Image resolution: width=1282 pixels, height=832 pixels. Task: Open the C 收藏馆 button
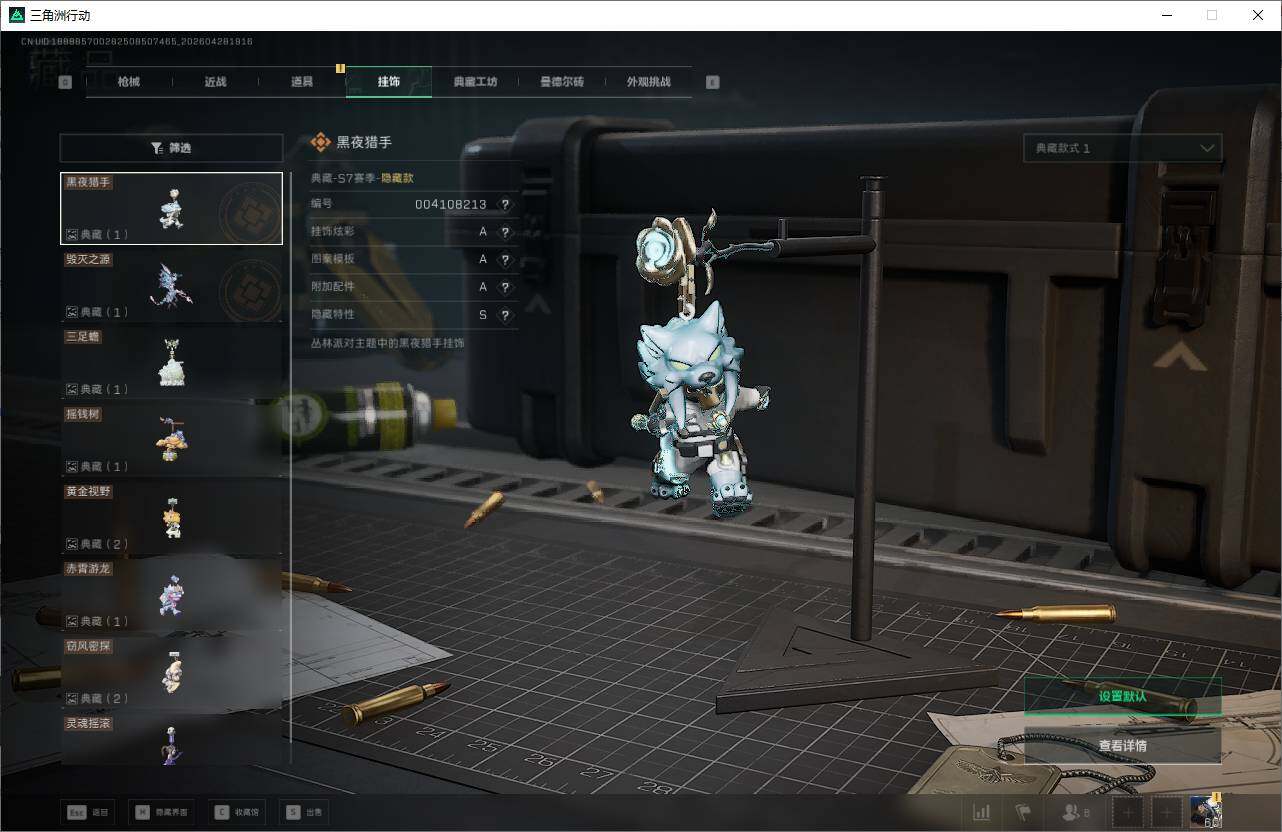(x=236, y=813)
